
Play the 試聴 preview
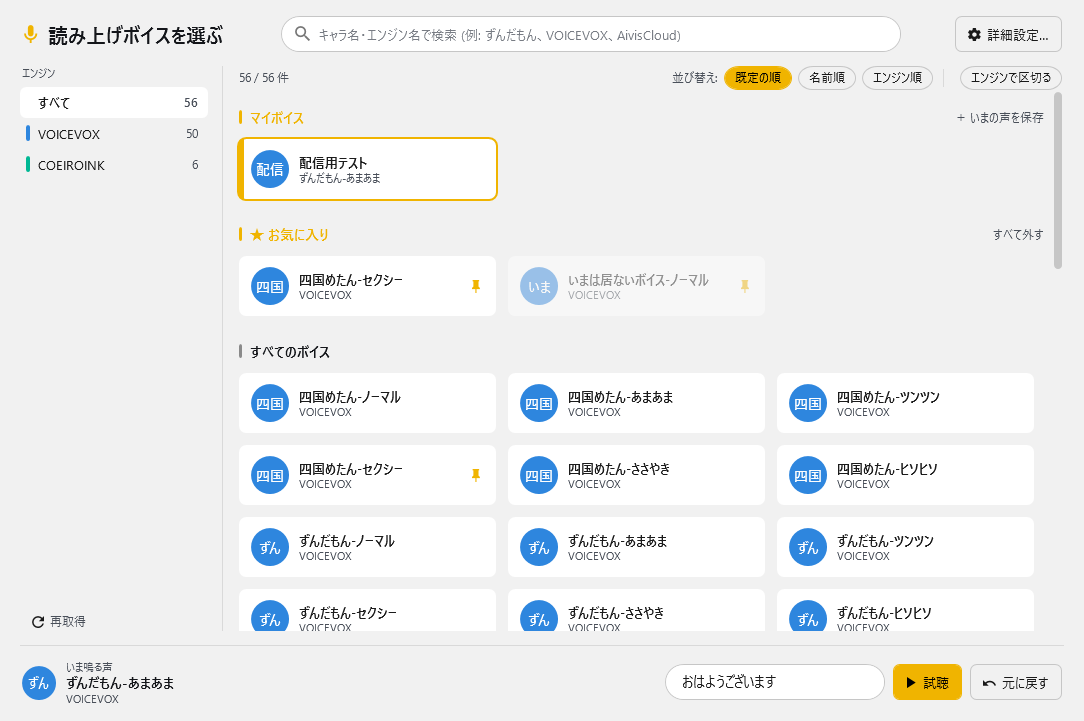[927, 682]
